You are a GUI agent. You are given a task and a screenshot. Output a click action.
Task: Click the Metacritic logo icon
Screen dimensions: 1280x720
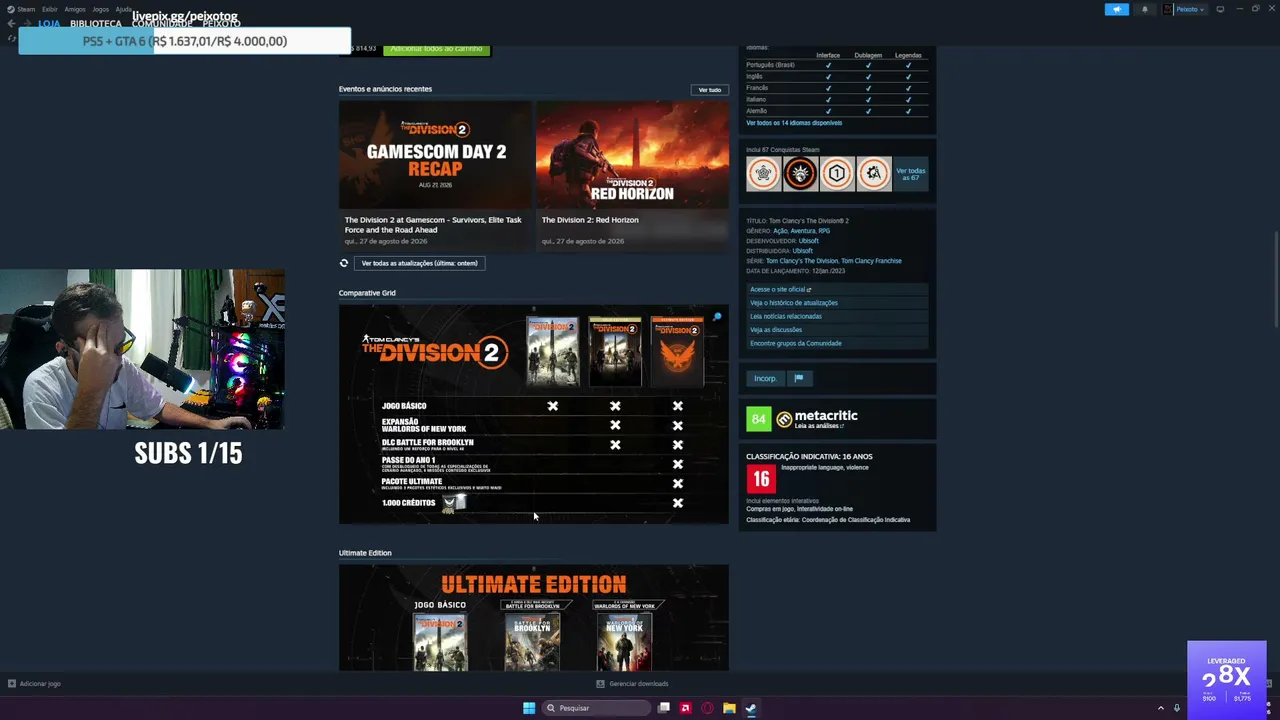point(784,419)
